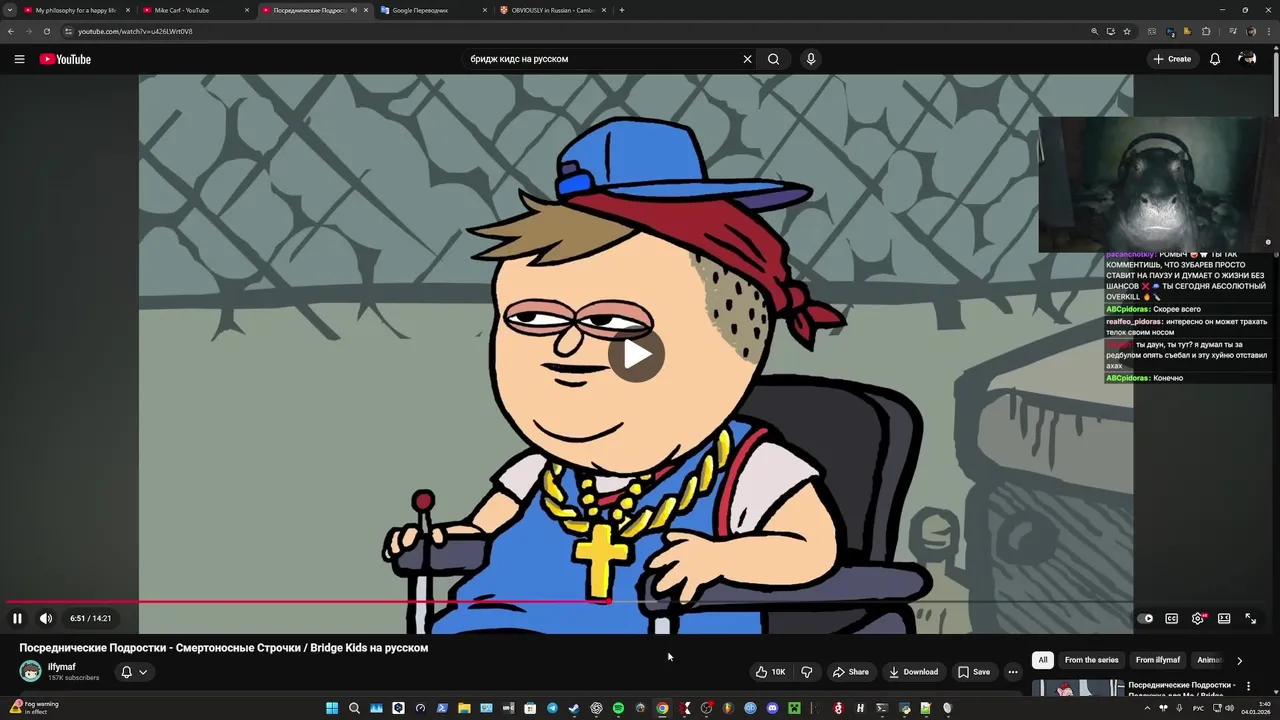Save the video to a playlist

pyautogui.click(x=974, y=672)
